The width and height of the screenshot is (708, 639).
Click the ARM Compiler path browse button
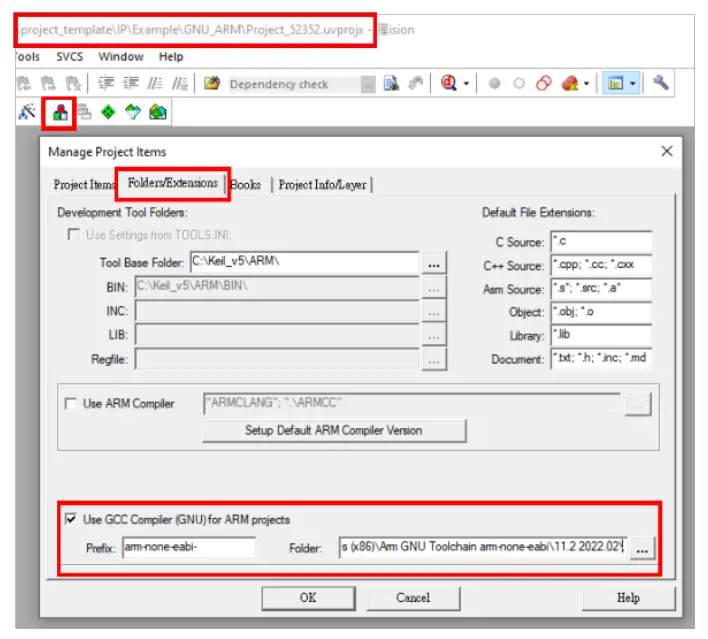coord(638,405)
